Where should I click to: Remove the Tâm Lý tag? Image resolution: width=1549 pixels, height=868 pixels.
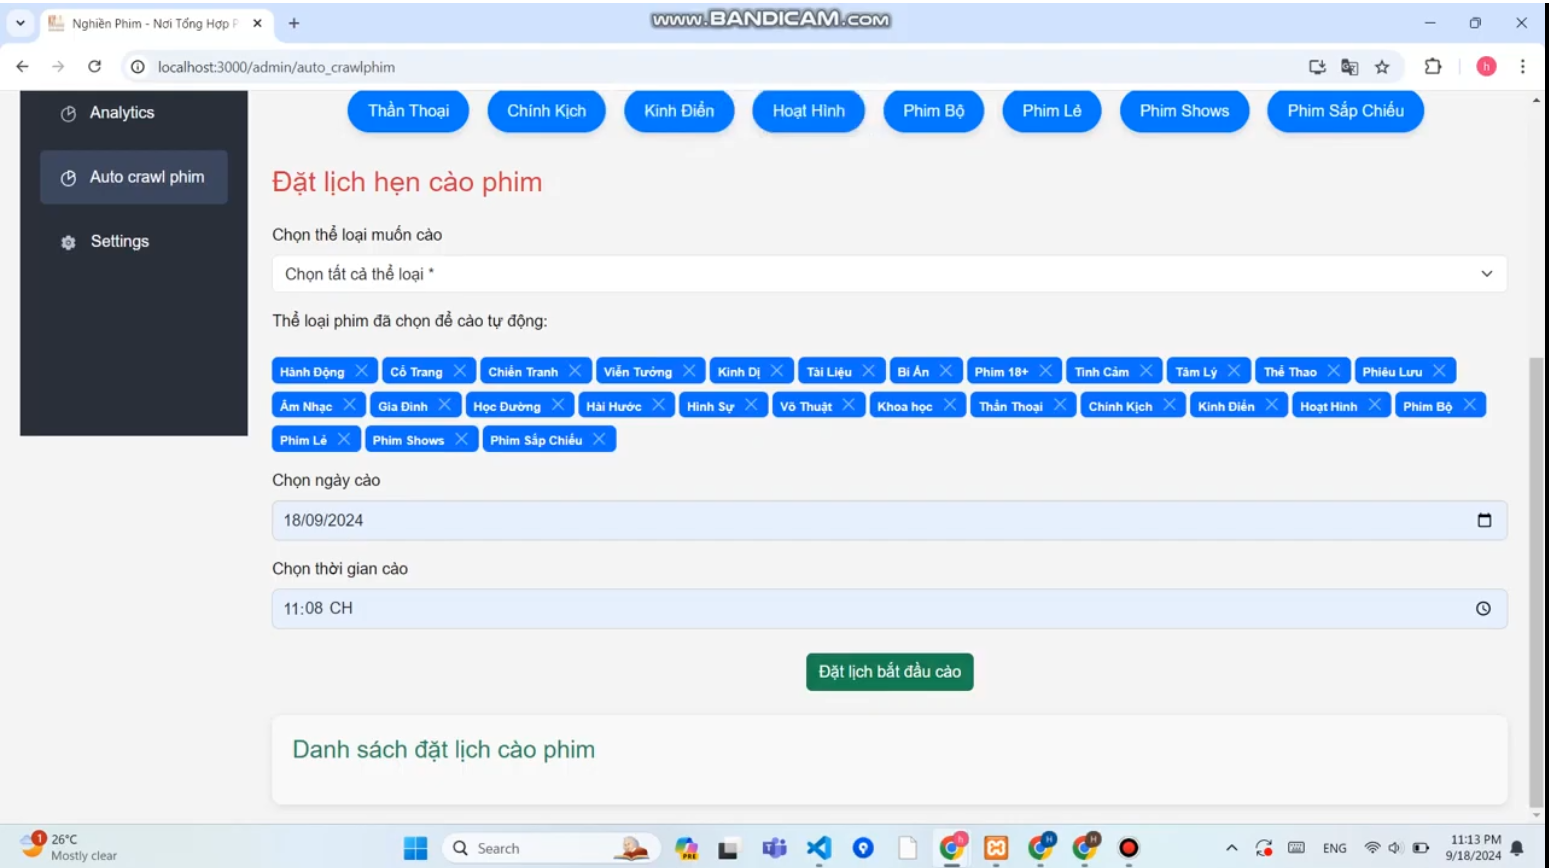pos(1234,371)
